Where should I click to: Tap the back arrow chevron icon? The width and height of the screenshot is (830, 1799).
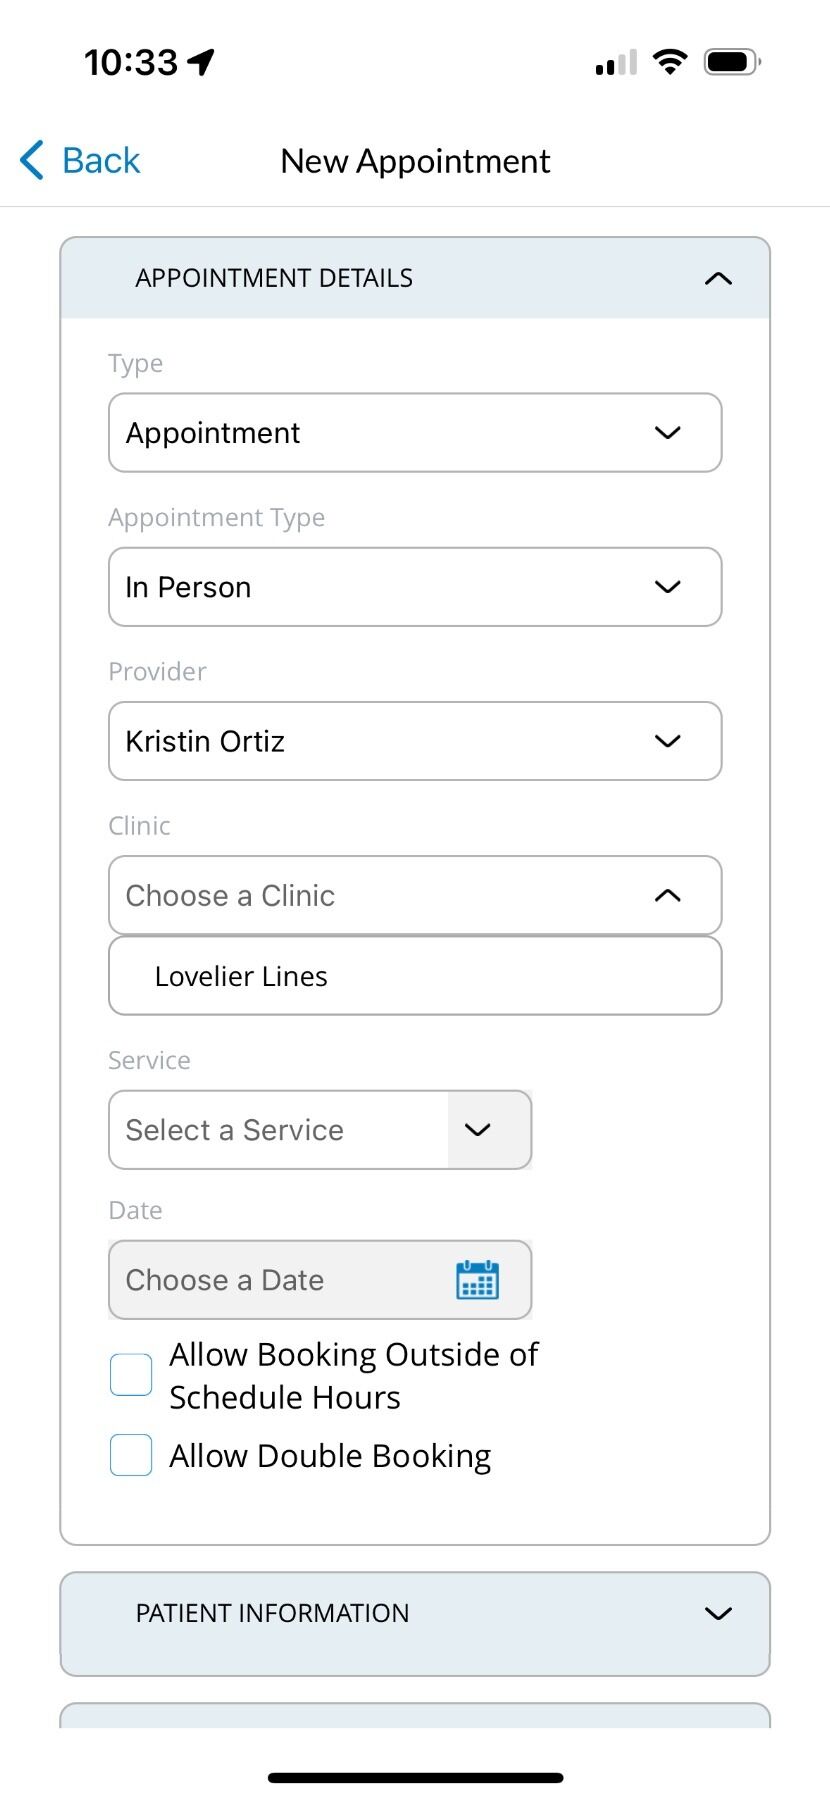32,160
